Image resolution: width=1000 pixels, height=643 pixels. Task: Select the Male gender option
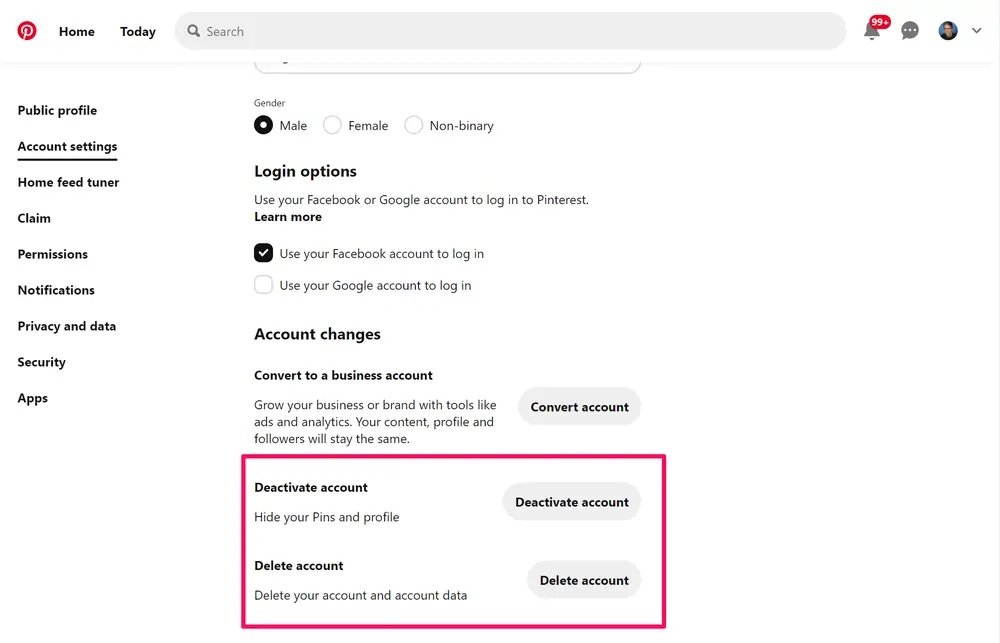point(263,124)
